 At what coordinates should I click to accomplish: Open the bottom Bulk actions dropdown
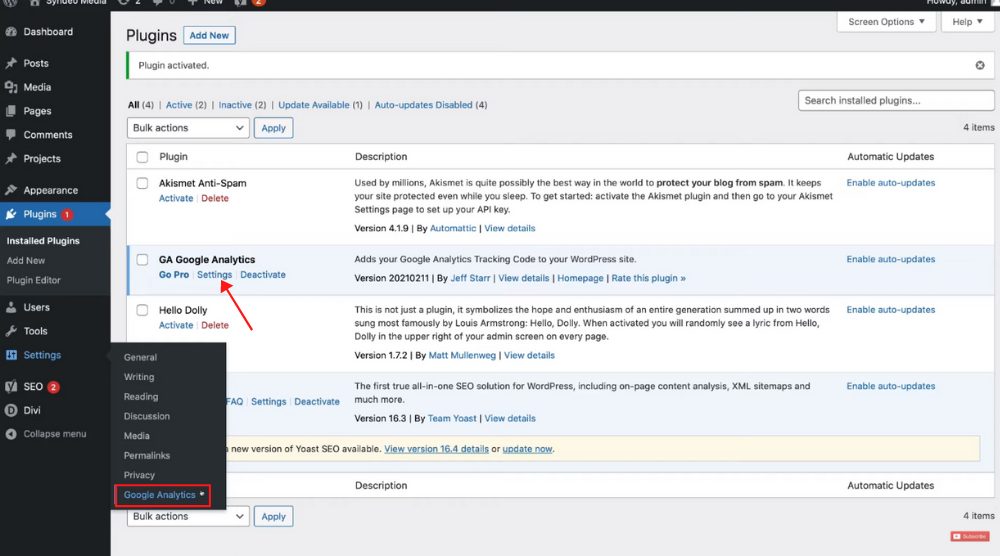point(188,516)
